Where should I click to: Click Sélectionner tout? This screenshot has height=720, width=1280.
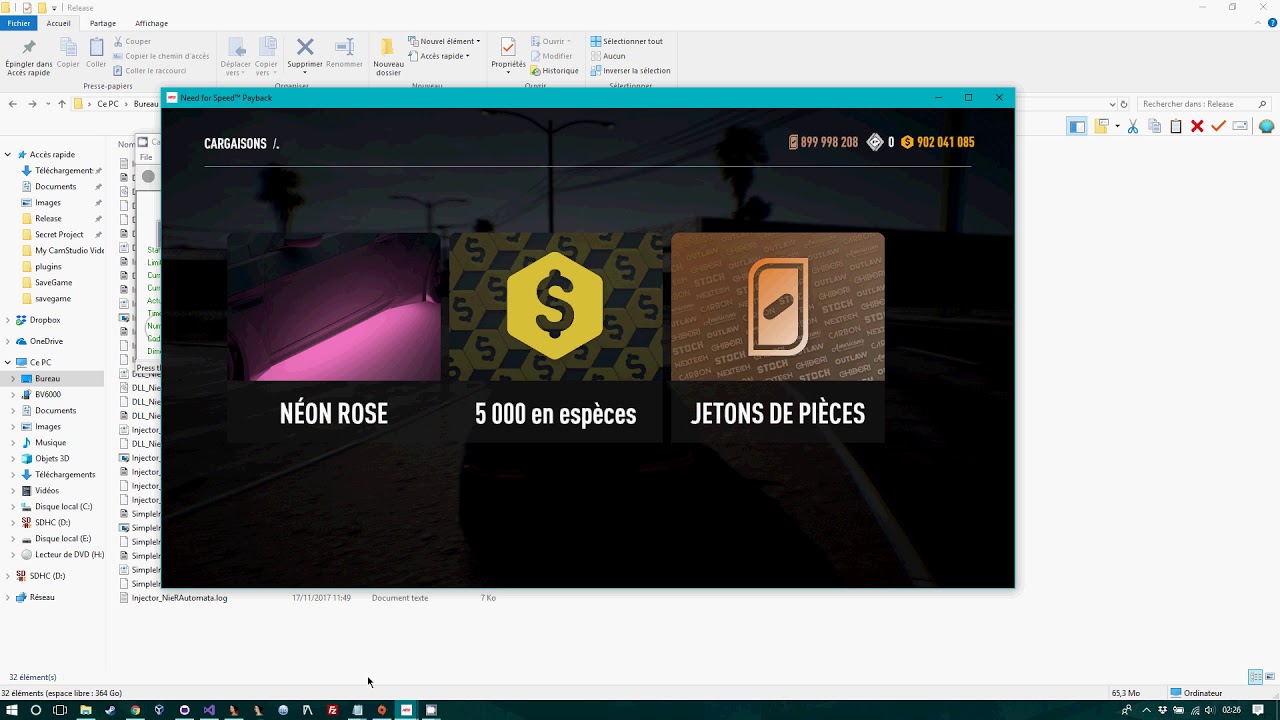point(627,41)
